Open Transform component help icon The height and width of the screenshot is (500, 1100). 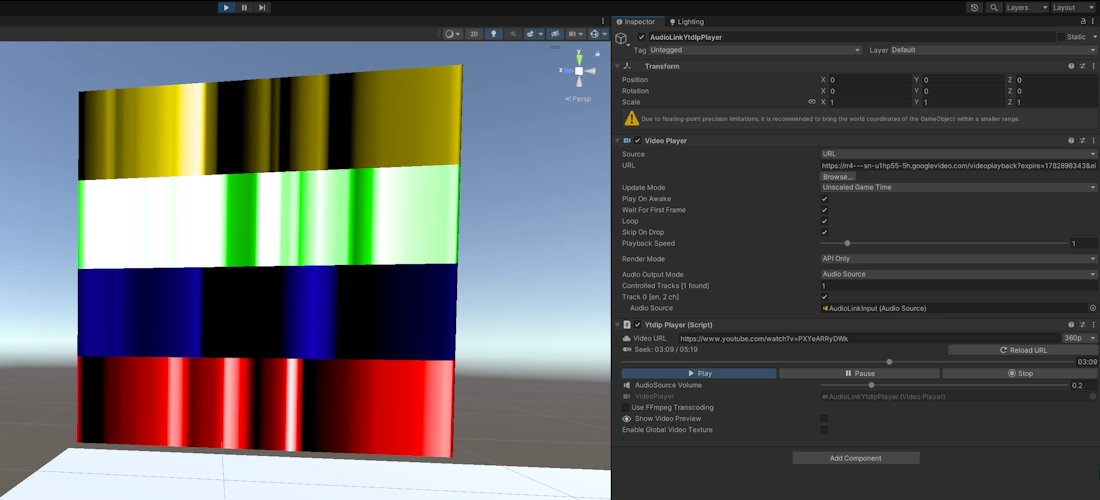(1071, 66)
